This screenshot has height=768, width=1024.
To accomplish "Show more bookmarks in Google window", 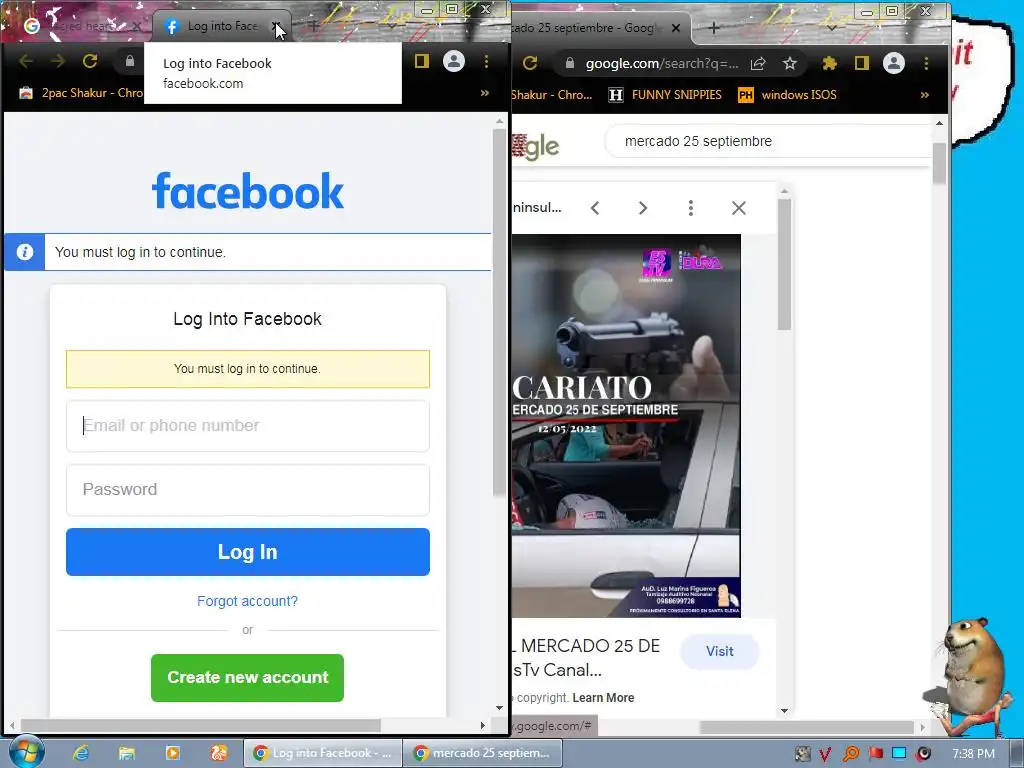I will 925,95.
